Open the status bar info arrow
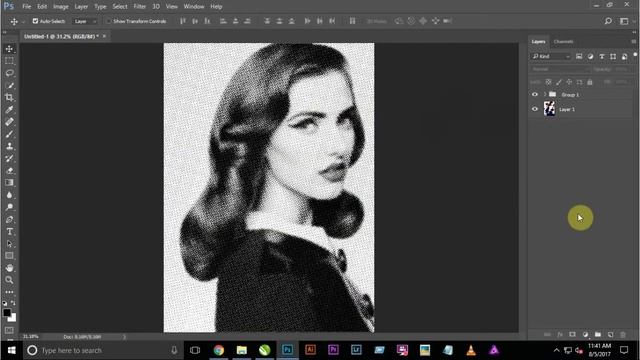Viewport: 640px width, 360px height. [124, 337]
